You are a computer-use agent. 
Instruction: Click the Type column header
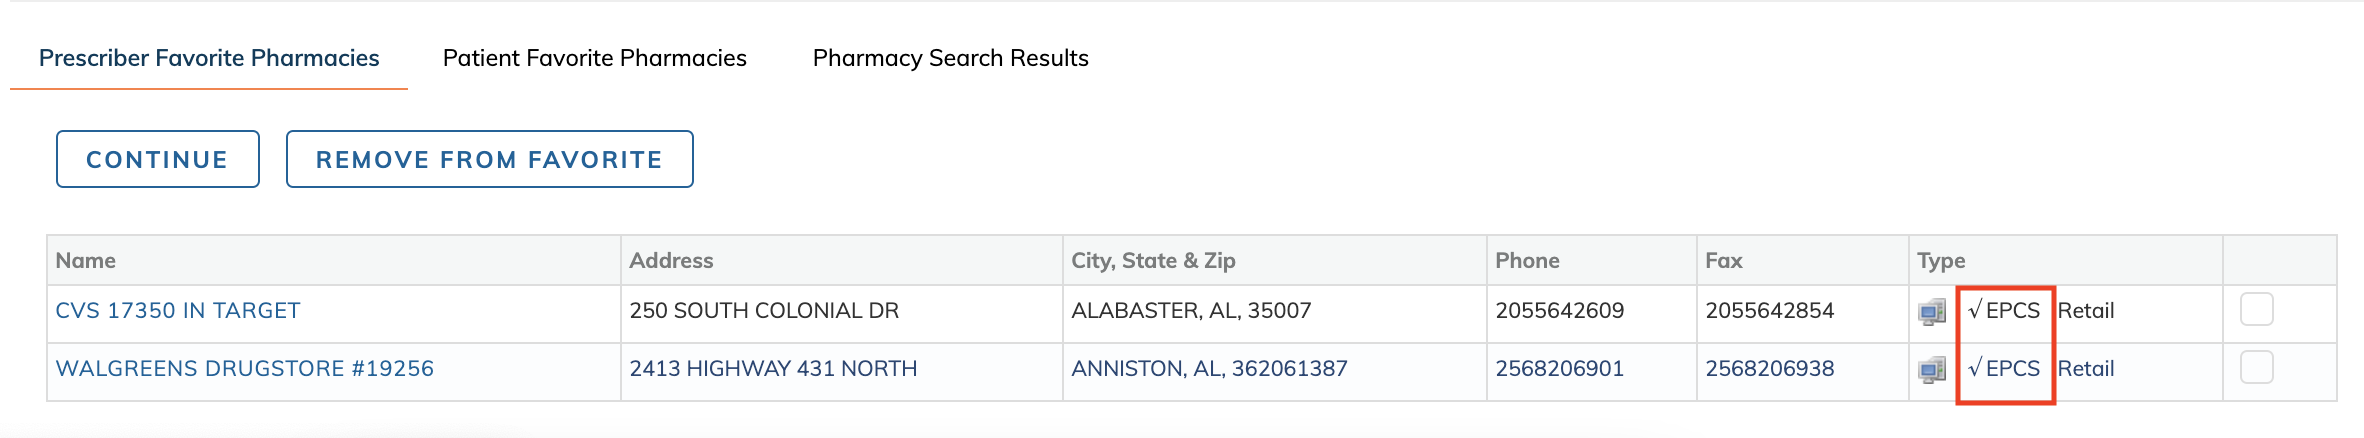click(x=1941, y=261)
